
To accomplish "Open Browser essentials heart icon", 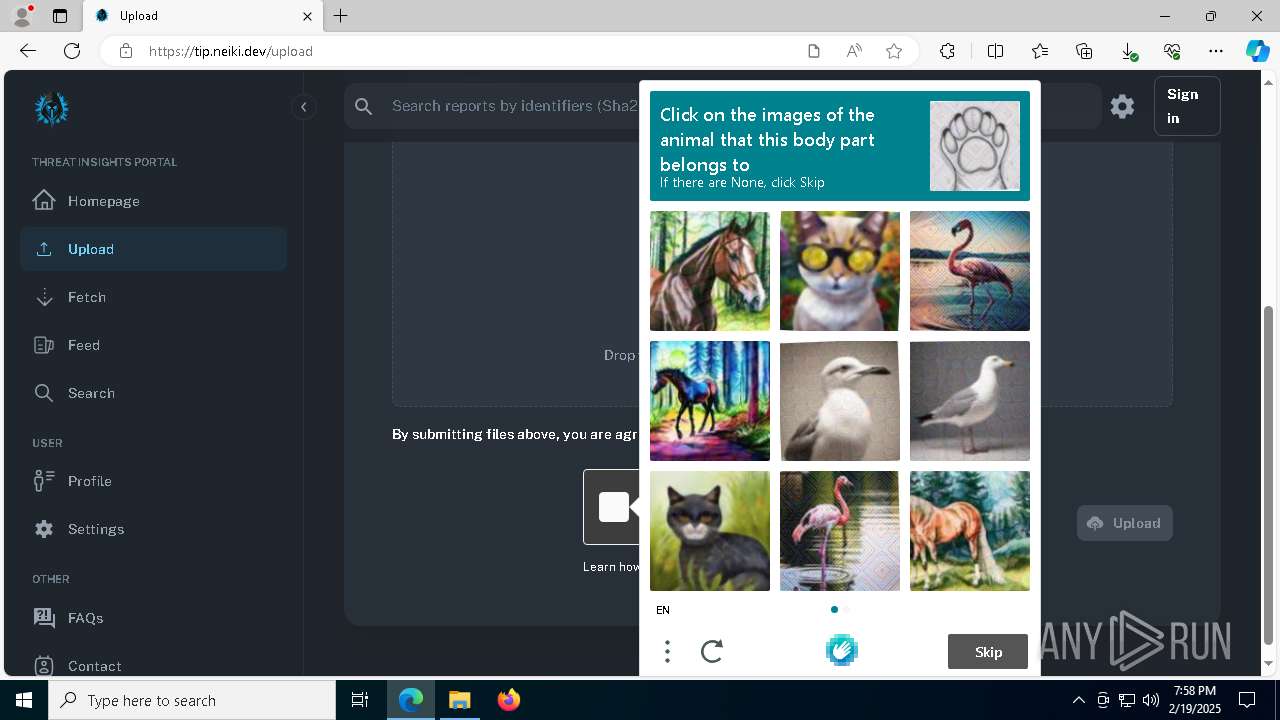I will click(x=1172, y=51).
